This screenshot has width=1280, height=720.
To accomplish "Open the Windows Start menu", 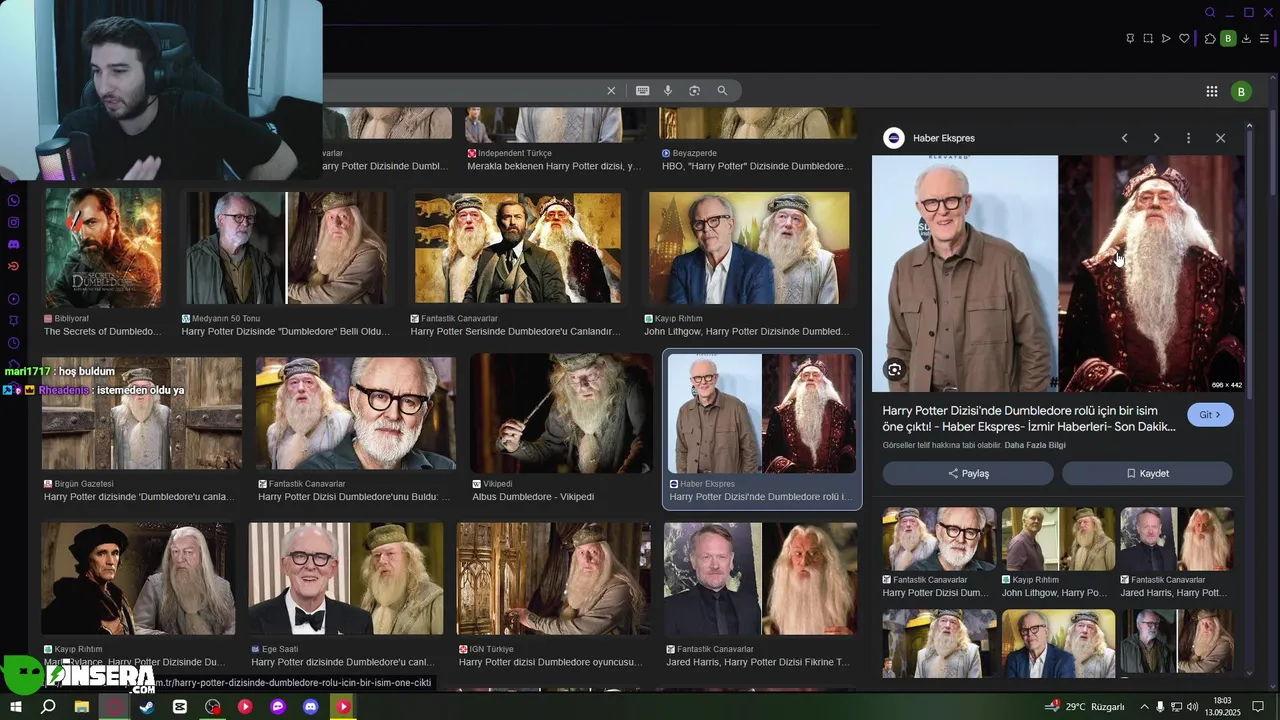I will [x=15, y=706].
